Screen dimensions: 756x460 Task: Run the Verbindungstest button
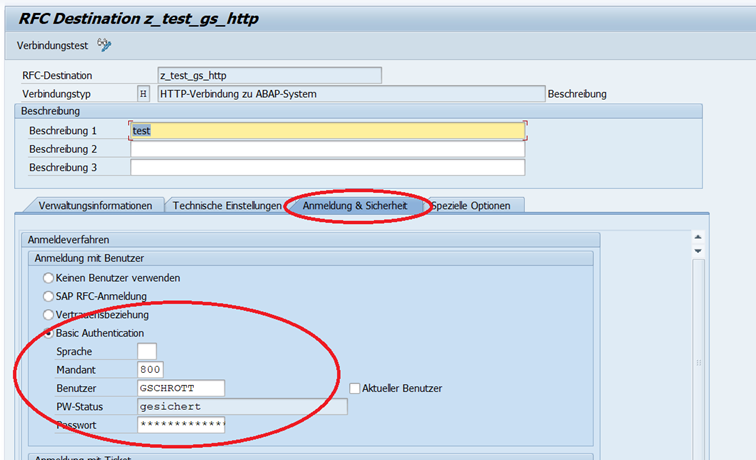point(53,45)
